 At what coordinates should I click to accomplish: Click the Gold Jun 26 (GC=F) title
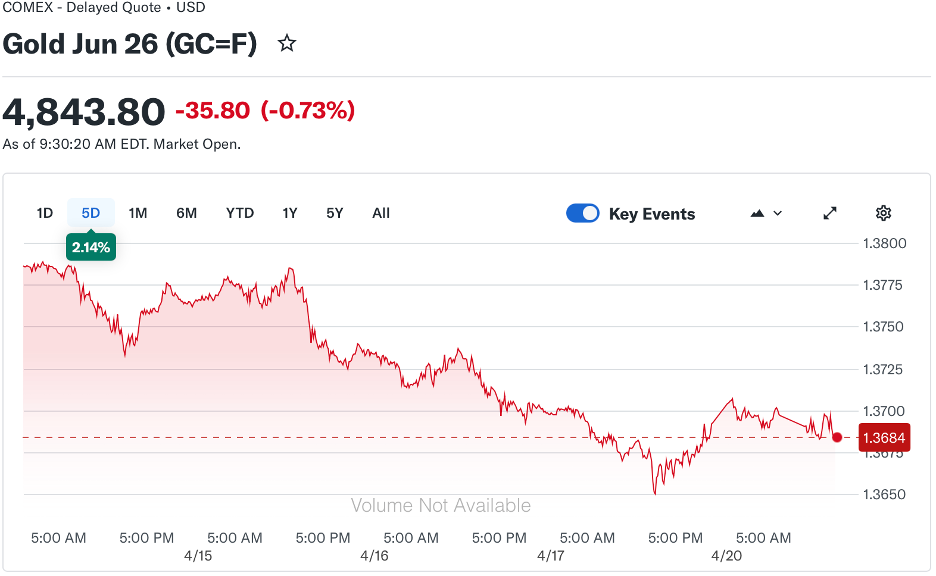click(130, 45)
